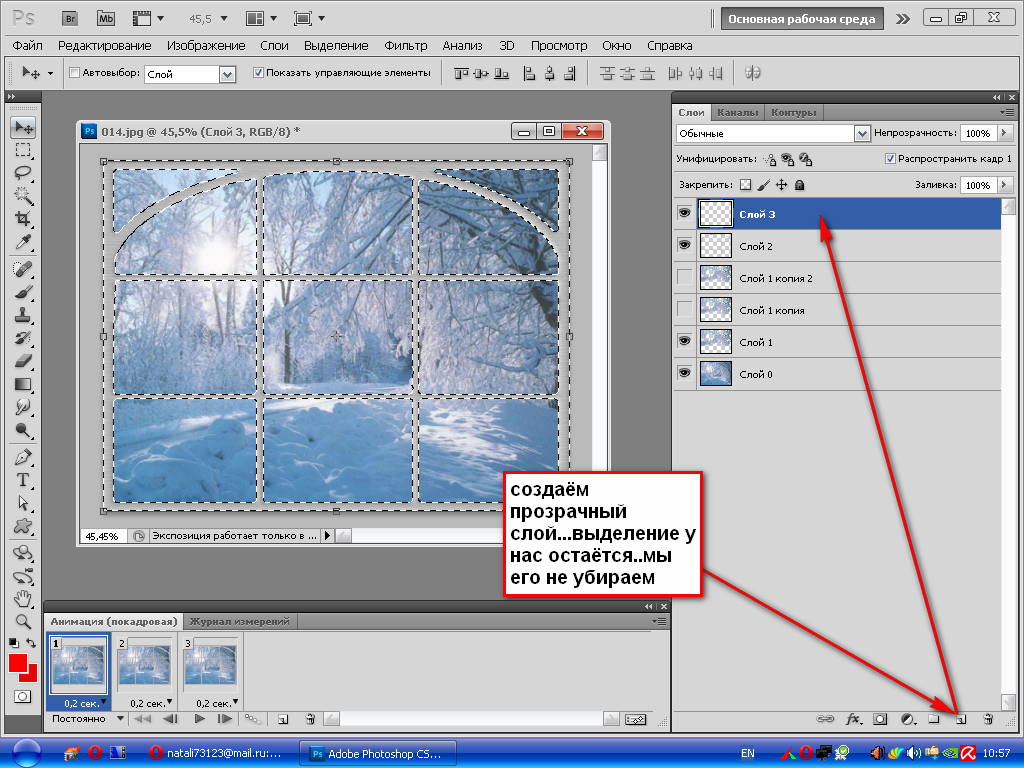
Task: Select the Hand tool
Action: click(24, 598)
